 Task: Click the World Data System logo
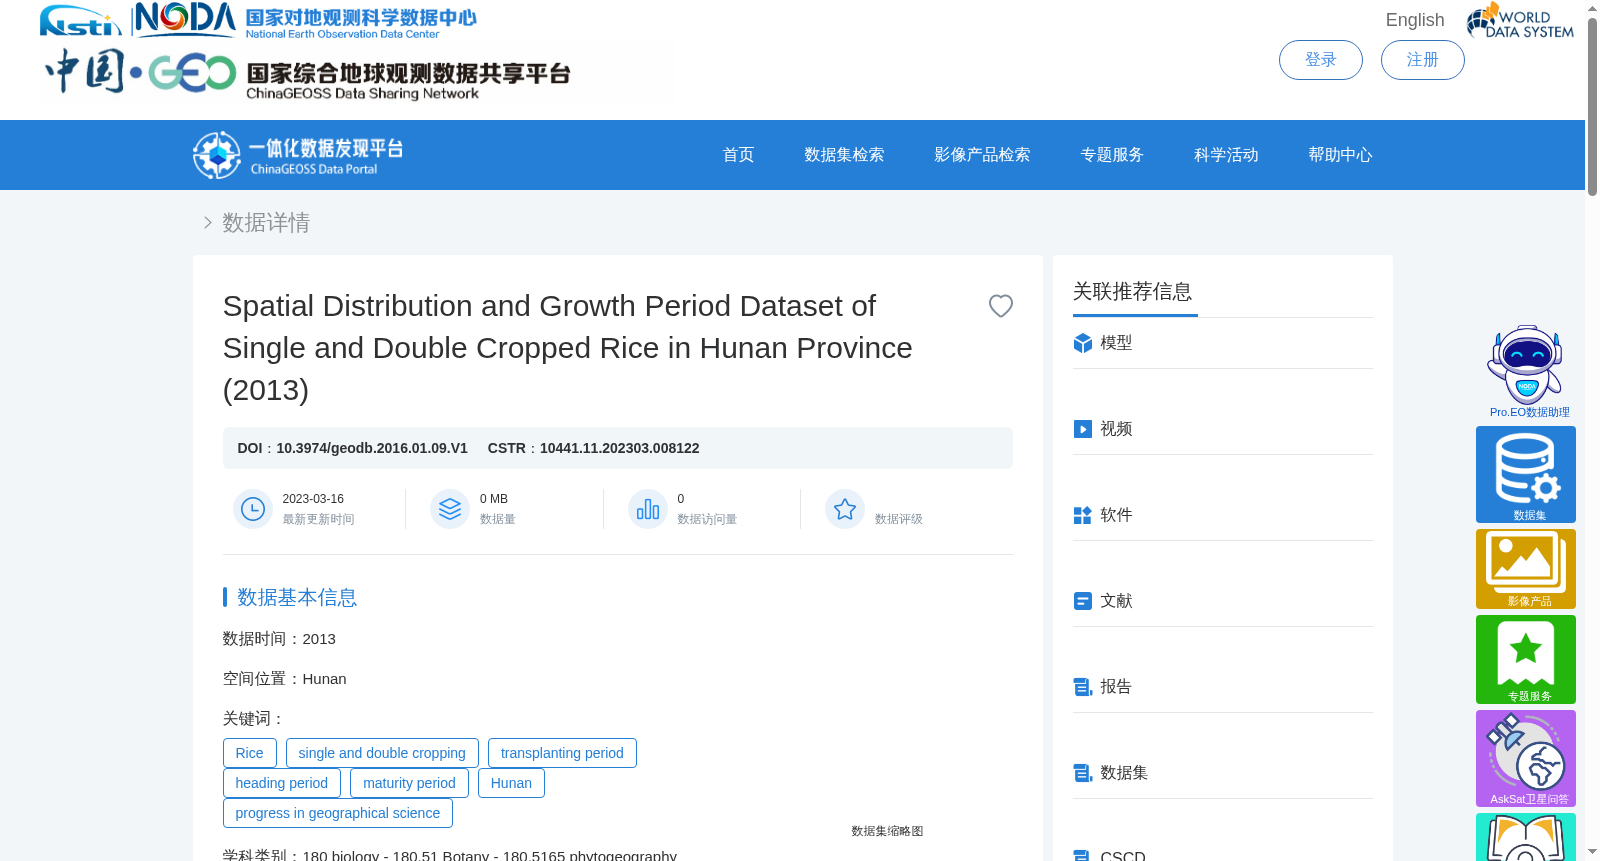pyautogui.click(x=1520, y=21)
